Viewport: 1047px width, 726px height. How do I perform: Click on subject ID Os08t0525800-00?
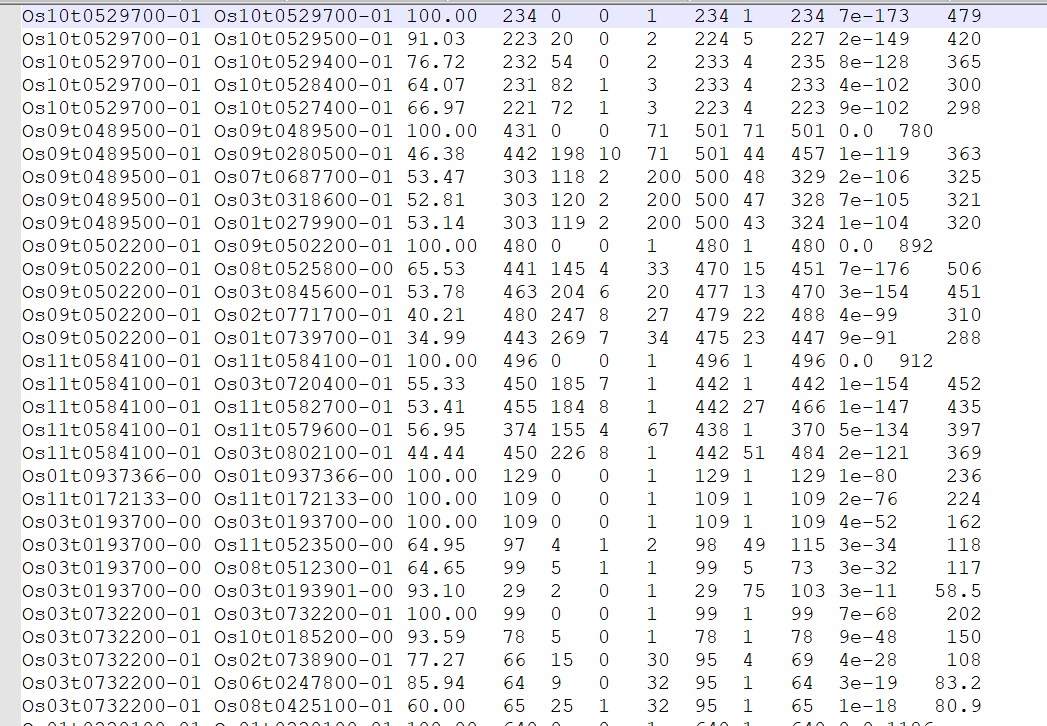pos(304,269)
